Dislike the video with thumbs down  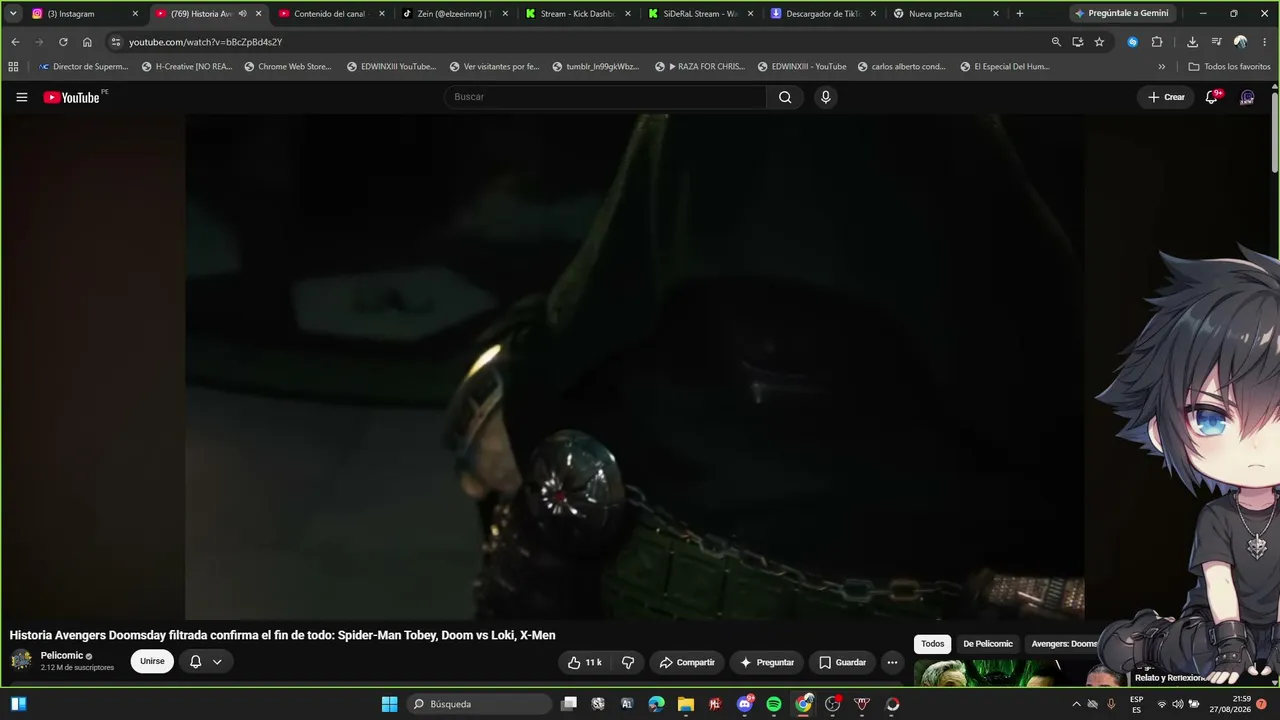click(628, 662)
